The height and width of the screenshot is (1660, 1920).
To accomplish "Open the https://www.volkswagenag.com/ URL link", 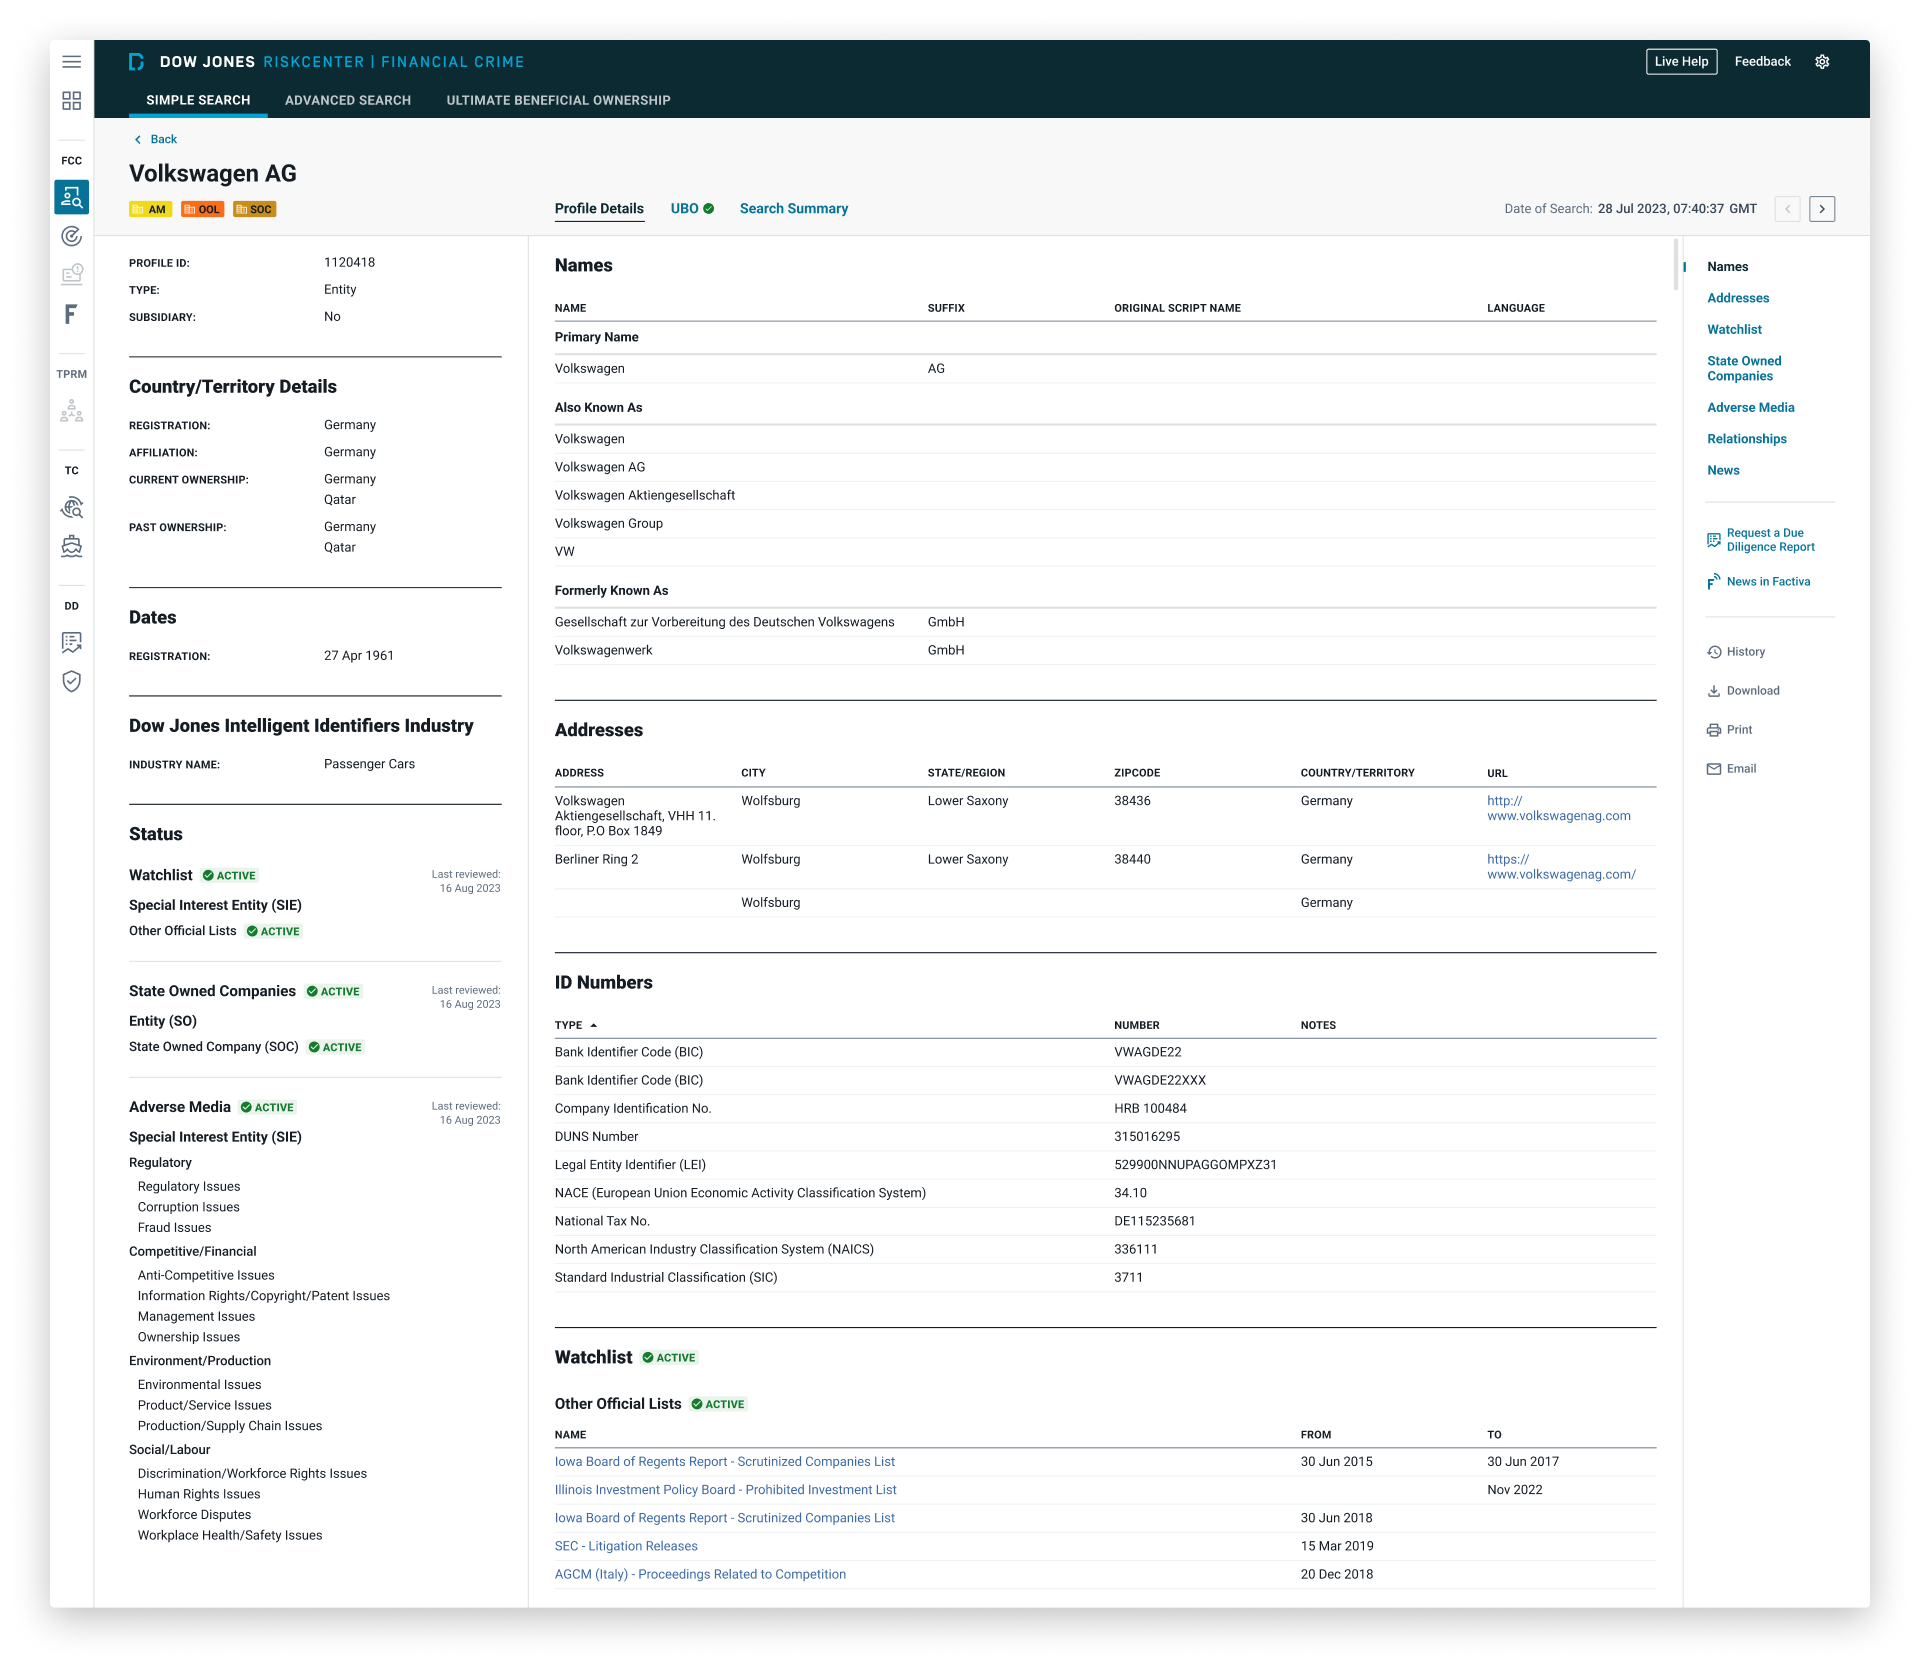I will click(1561, 867).
